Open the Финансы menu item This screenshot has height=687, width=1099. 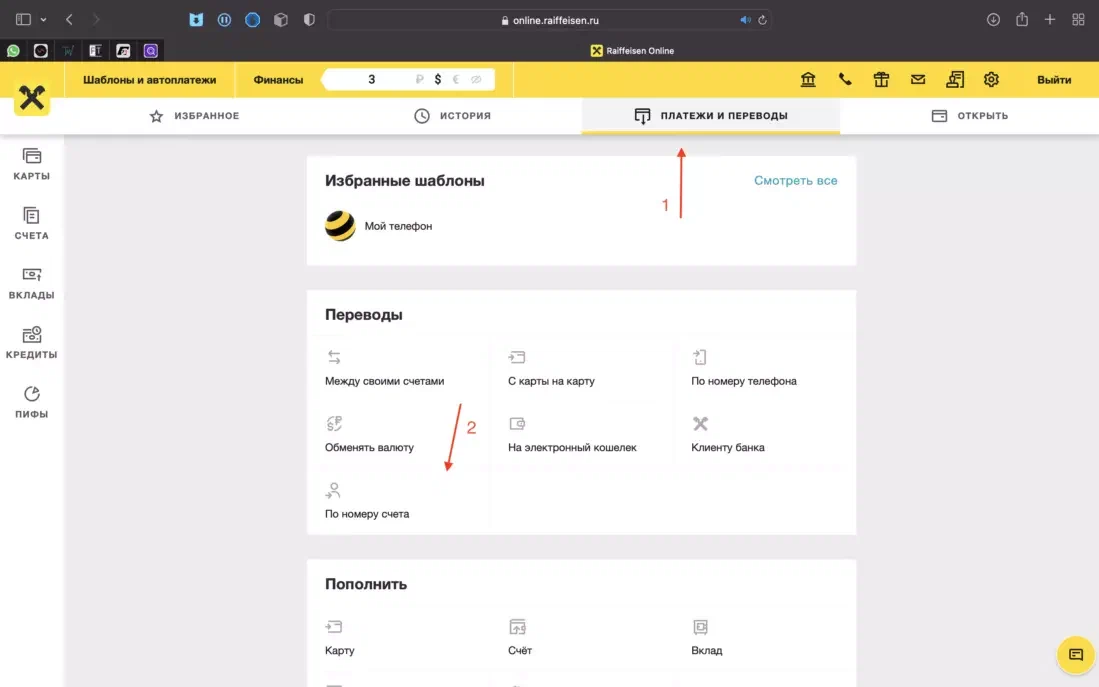click(x=278, y=80)
